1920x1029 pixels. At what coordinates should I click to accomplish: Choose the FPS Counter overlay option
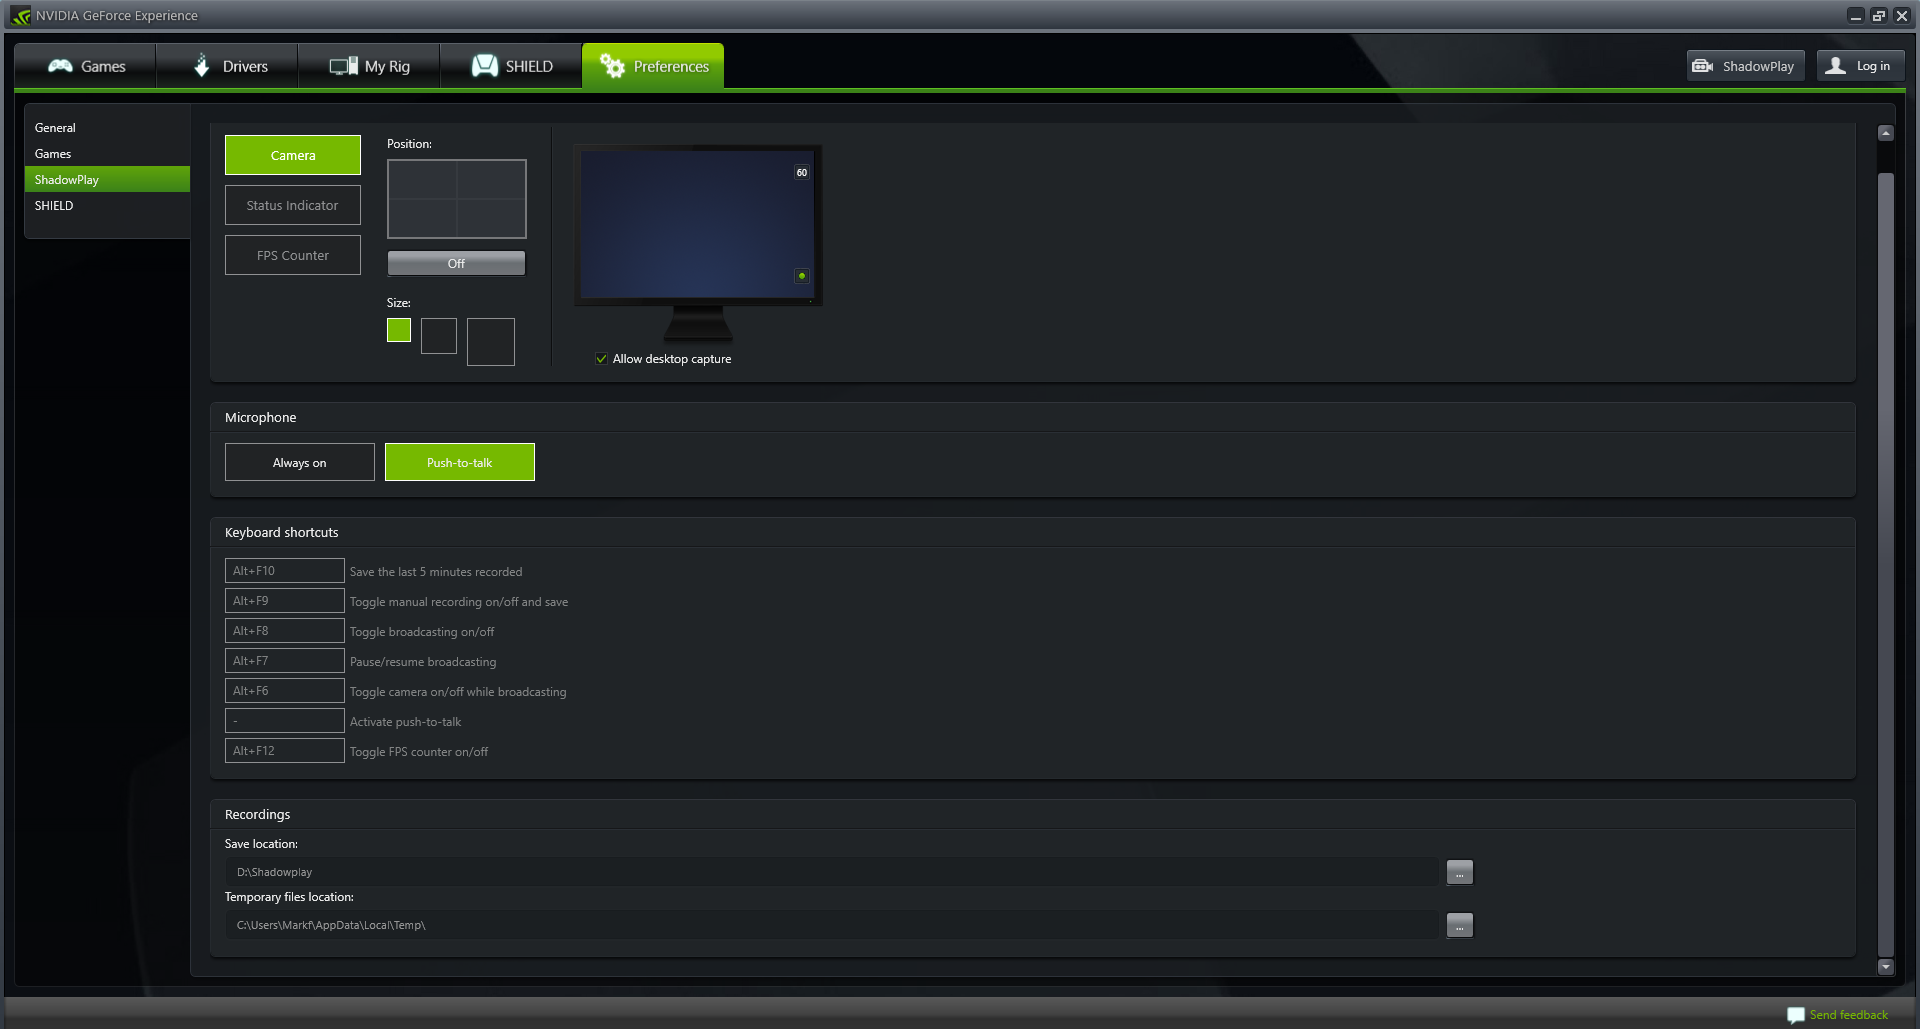[293, 255]
